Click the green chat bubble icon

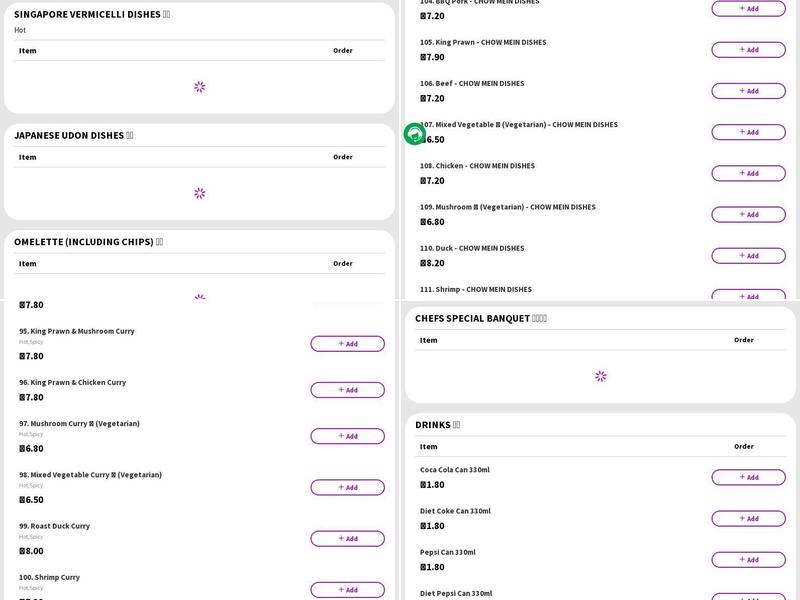click(x=414, y=134)
